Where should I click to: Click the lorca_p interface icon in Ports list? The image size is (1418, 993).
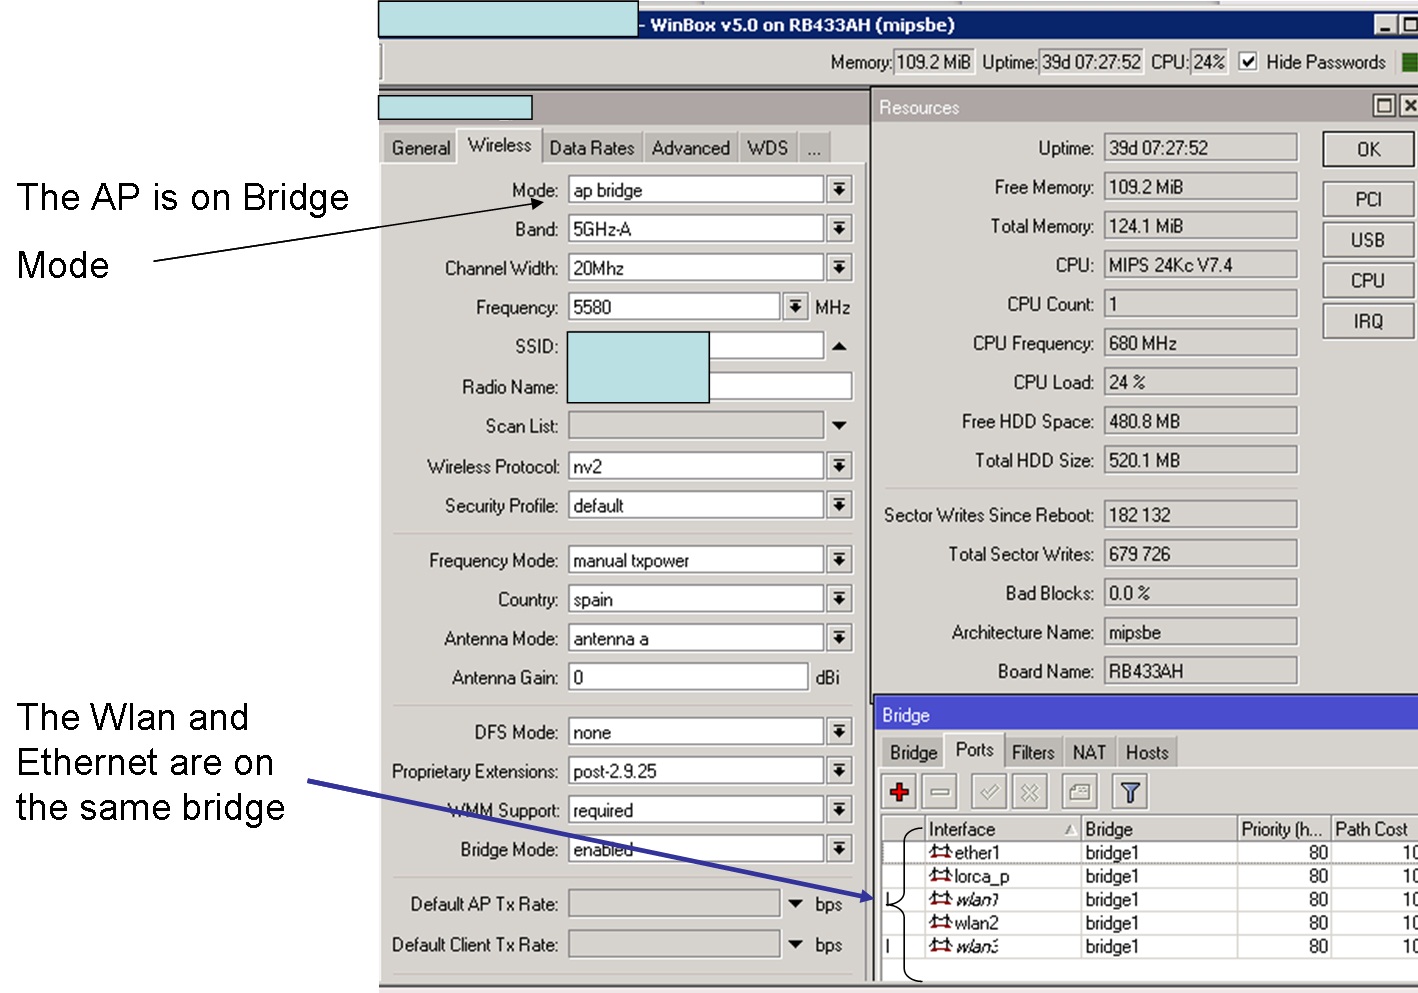point(940,876)
